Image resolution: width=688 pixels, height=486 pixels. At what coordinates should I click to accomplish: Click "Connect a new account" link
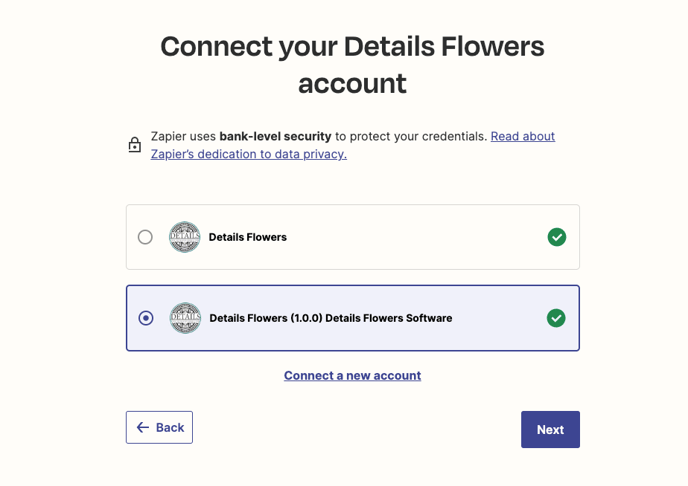352,375
